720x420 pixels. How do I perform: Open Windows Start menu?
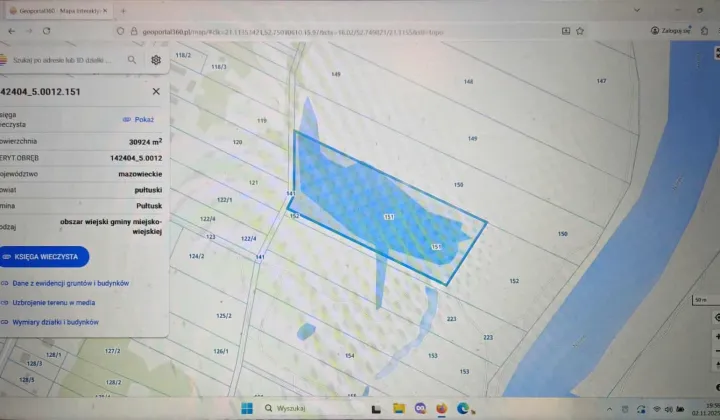(246, 408)
